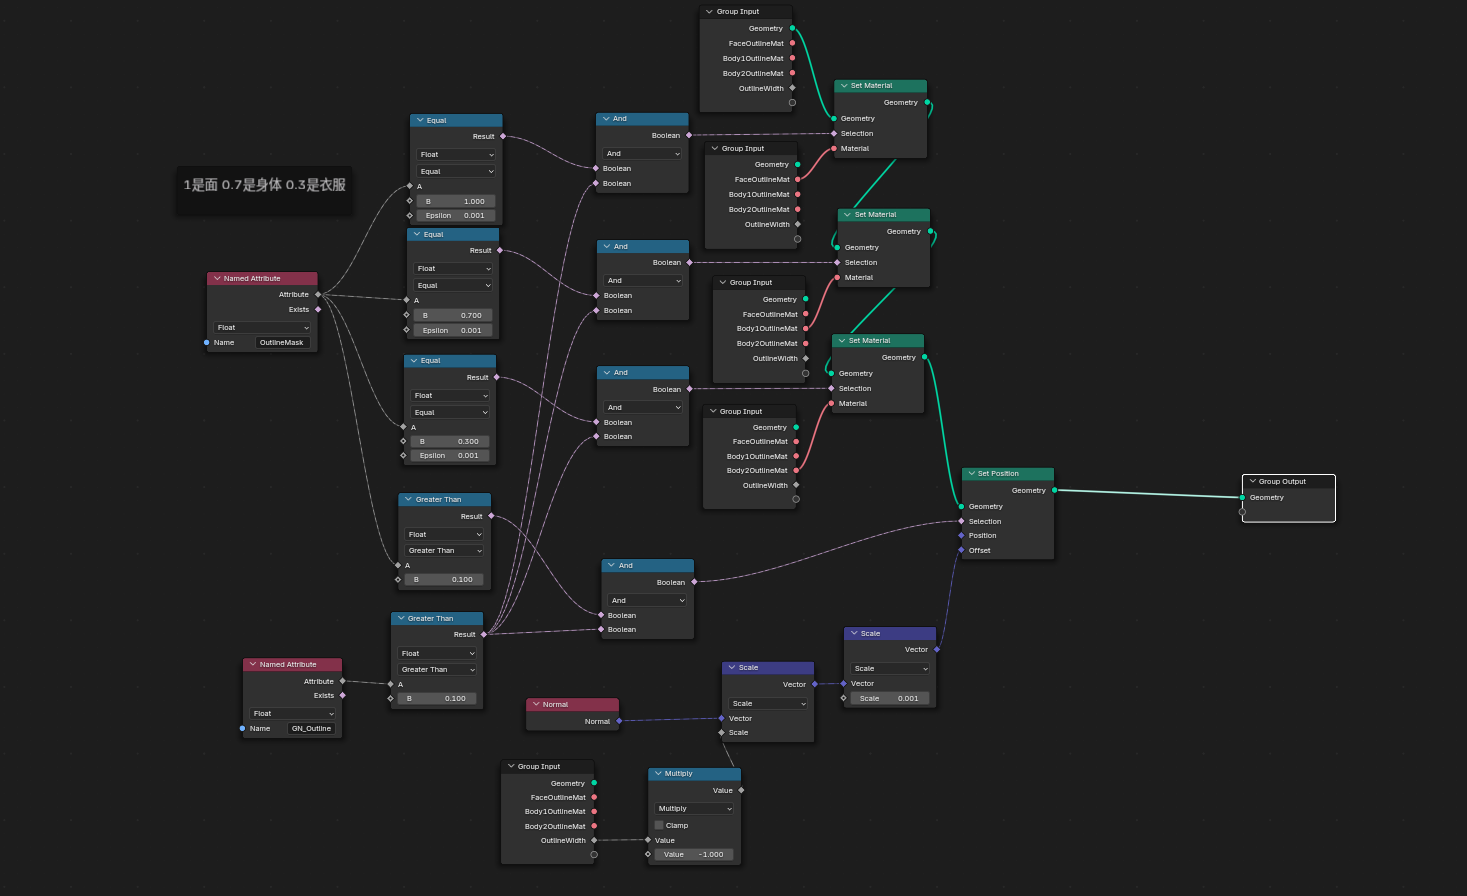Open the Multiply operation dropdown

click(695, 808)
